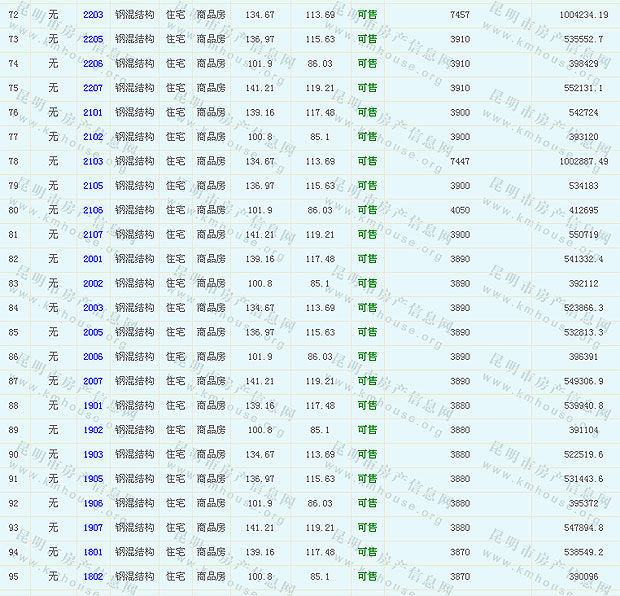620x596 pixels.
Task: Open room 2001 link
Action: [x=92, y=259]
